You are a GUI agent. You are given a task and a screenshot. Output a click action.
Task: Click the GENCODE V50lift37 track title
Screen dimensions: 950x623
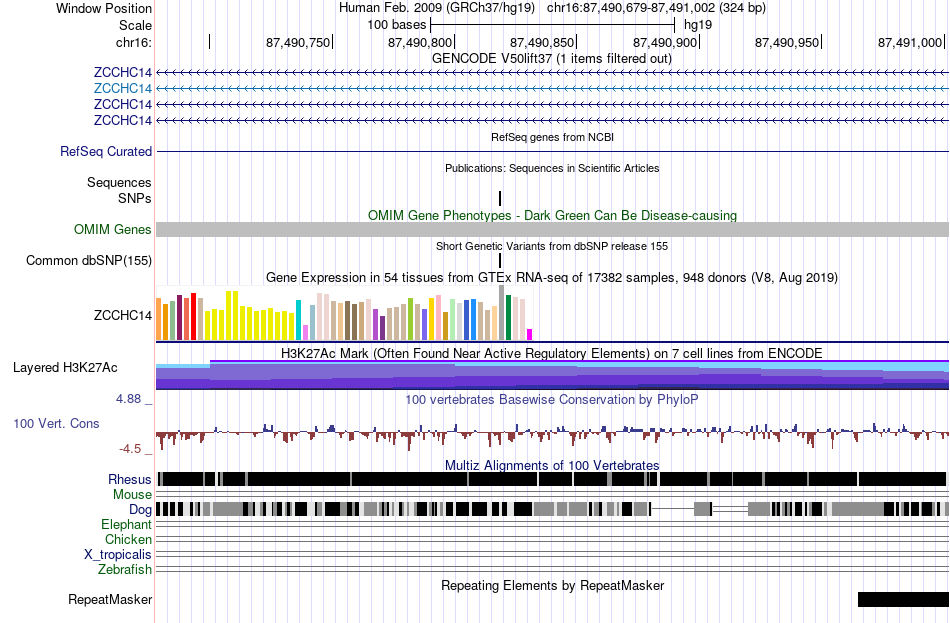(552, 59)
